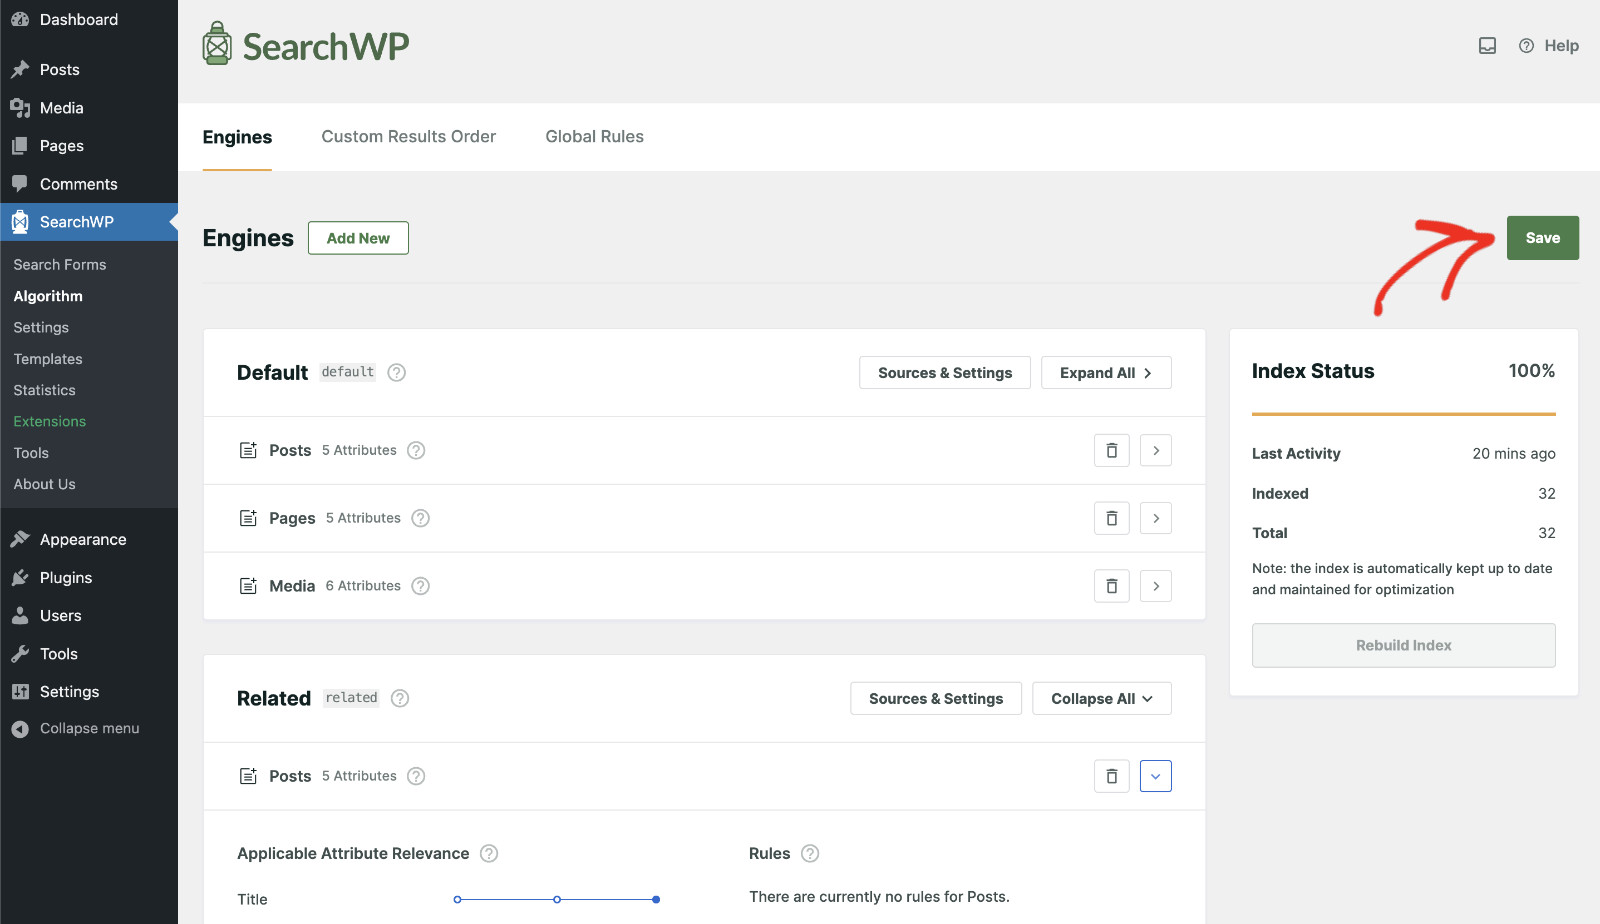Delete the Posts source in Default engine
The width and height of the screenshot is (1600, 924).
(x=1111, y=450)
